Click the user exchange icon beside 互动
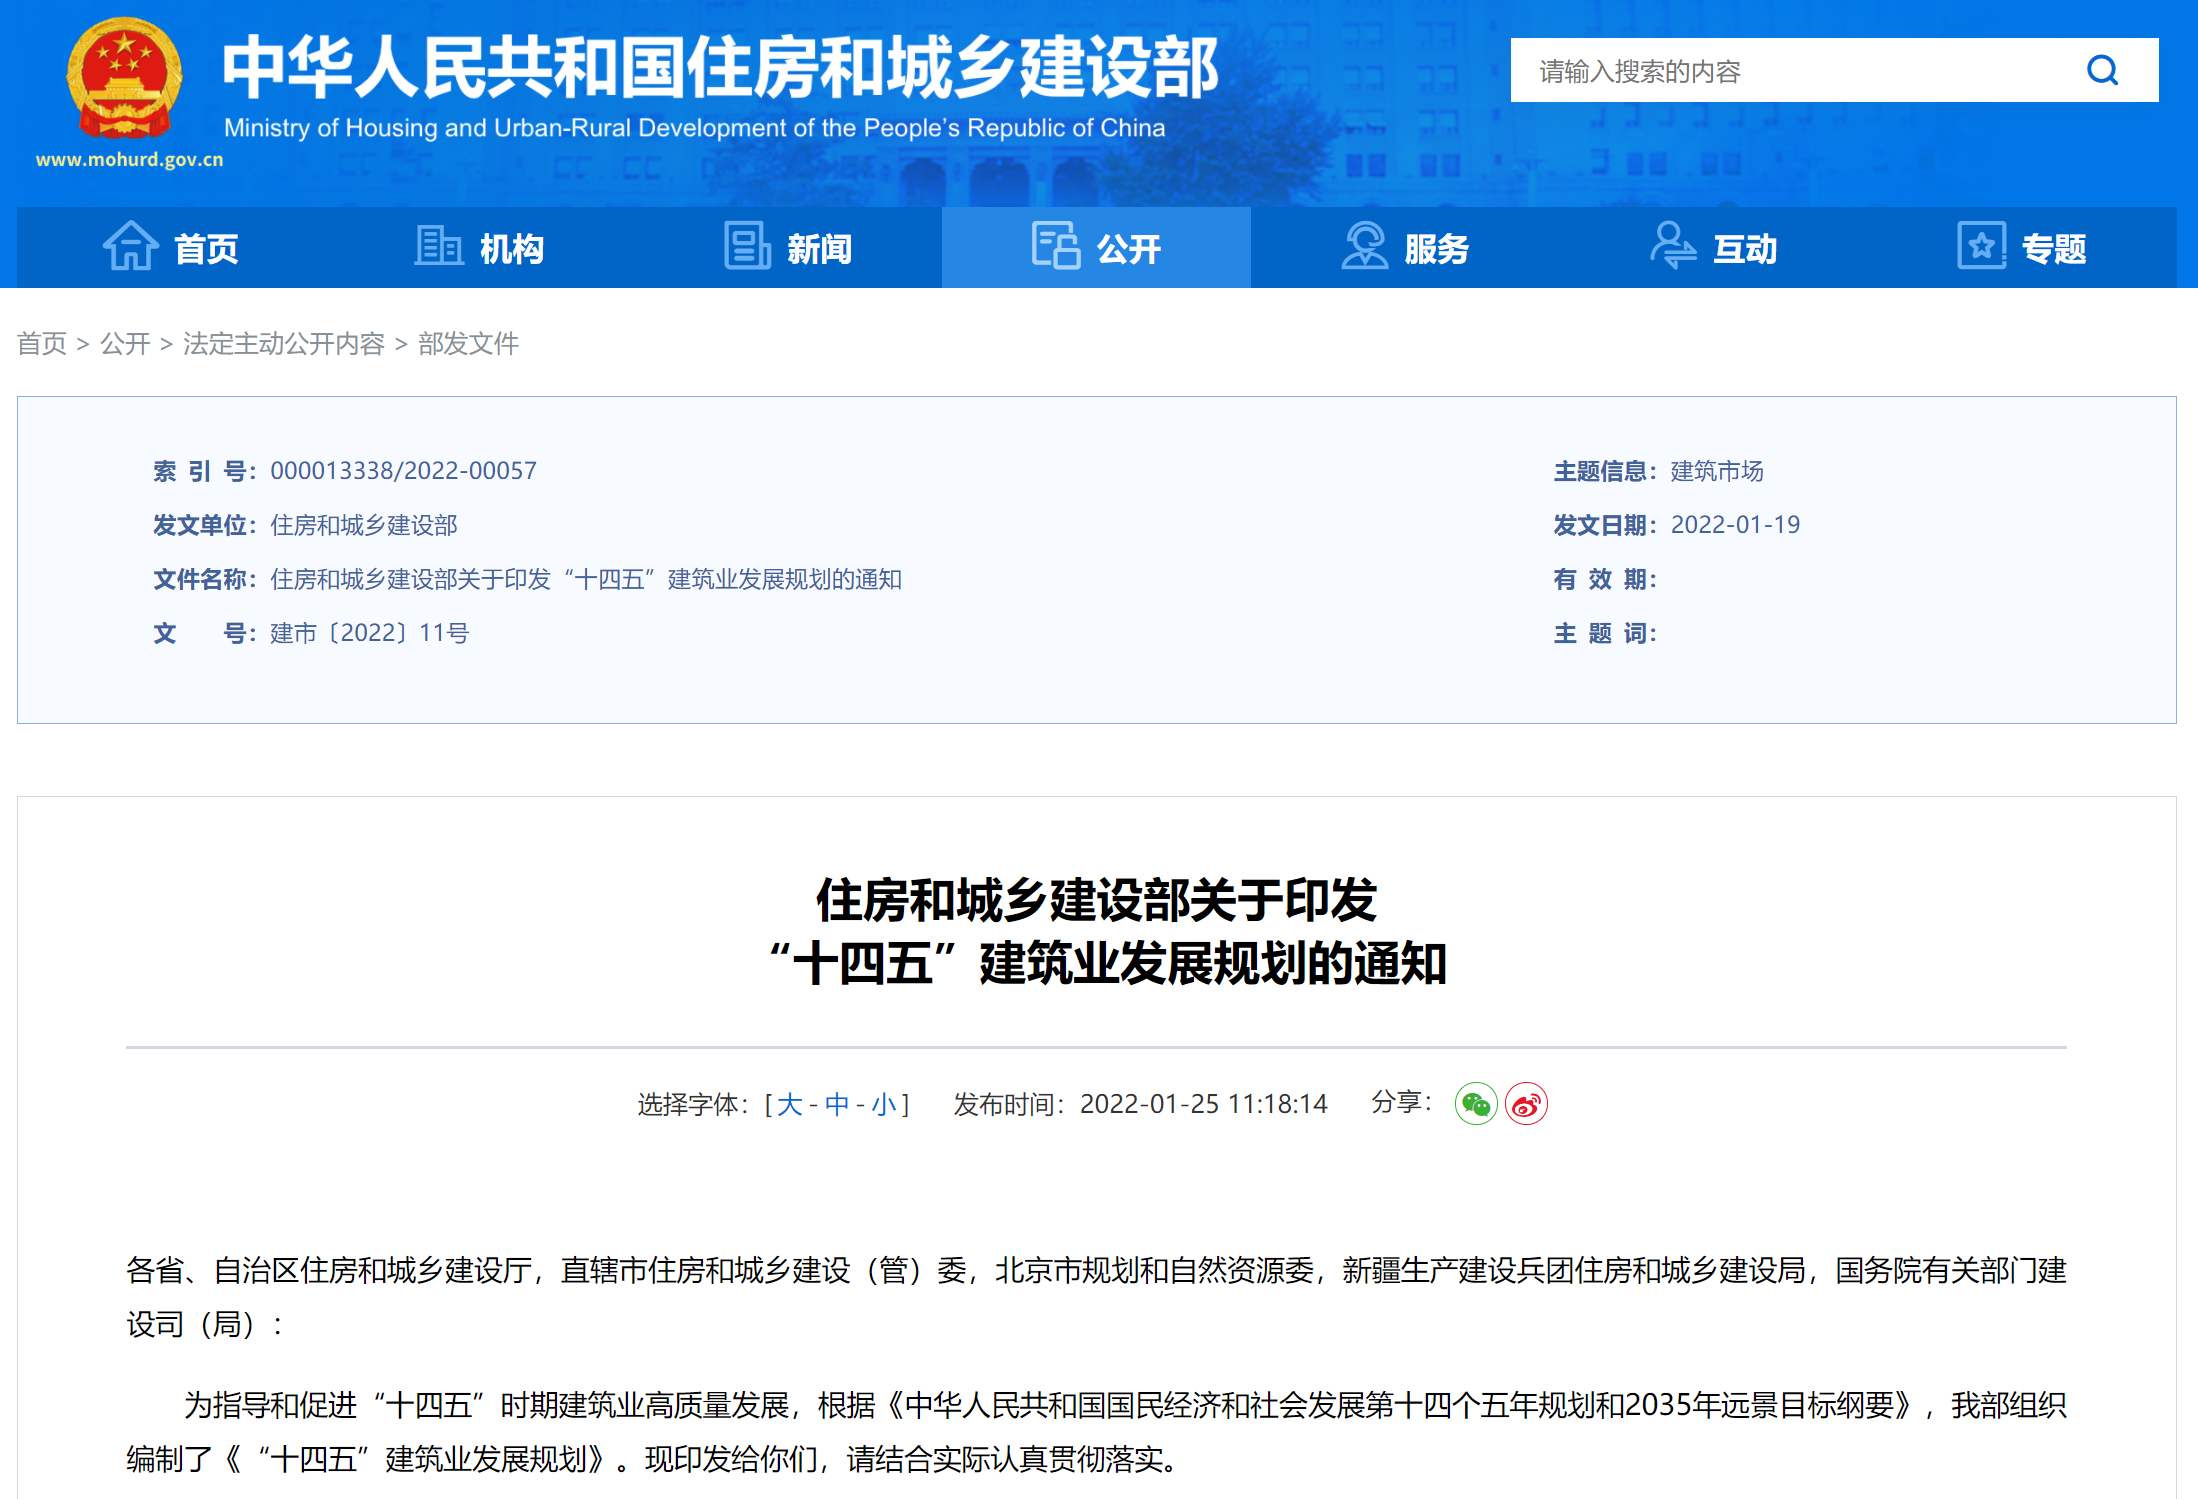The height and width of the screenshot is (1499, 2198). [1673, 246]
